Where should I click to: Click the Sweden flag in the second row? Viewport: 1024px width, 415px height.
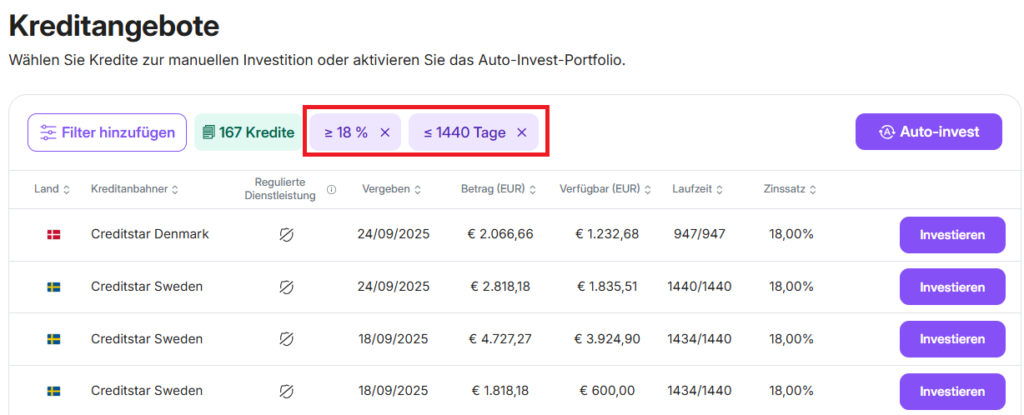click(53, 287)
